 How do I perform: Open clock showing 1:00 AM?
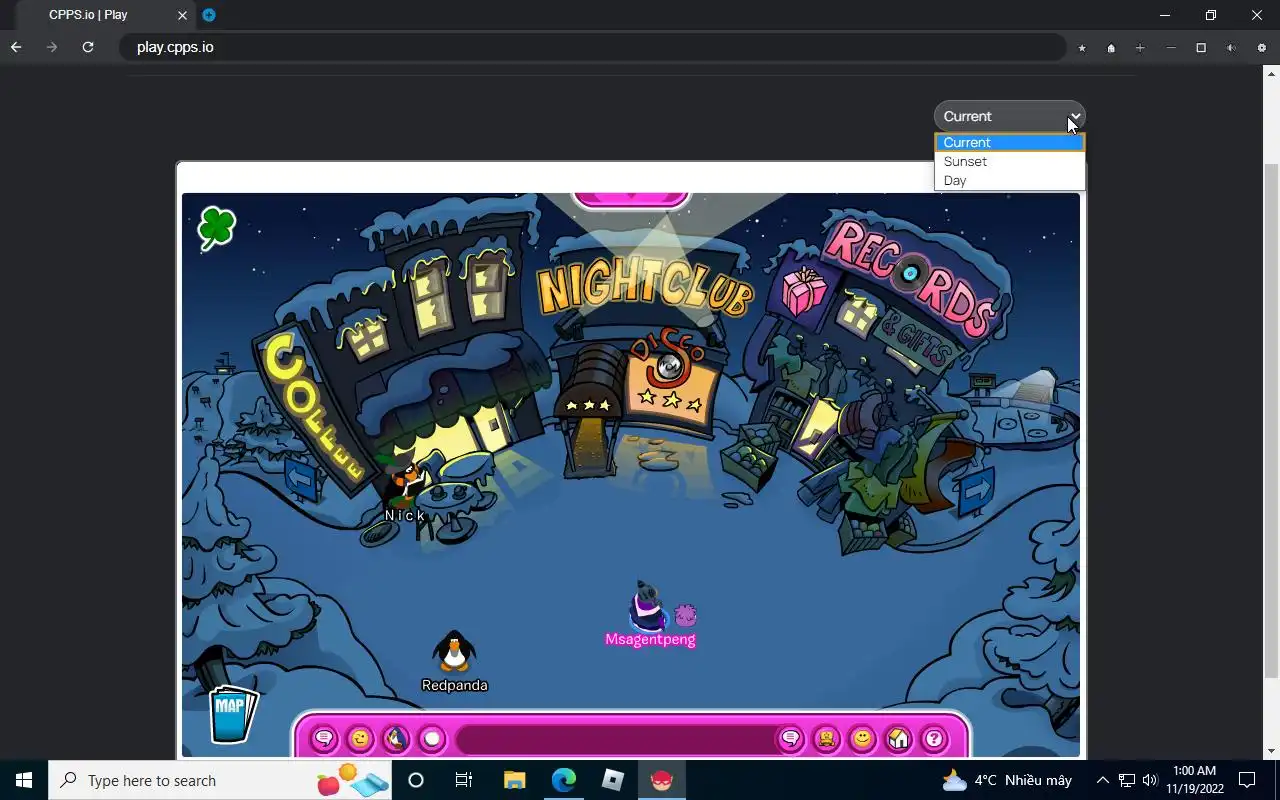tap(1194, 780)
